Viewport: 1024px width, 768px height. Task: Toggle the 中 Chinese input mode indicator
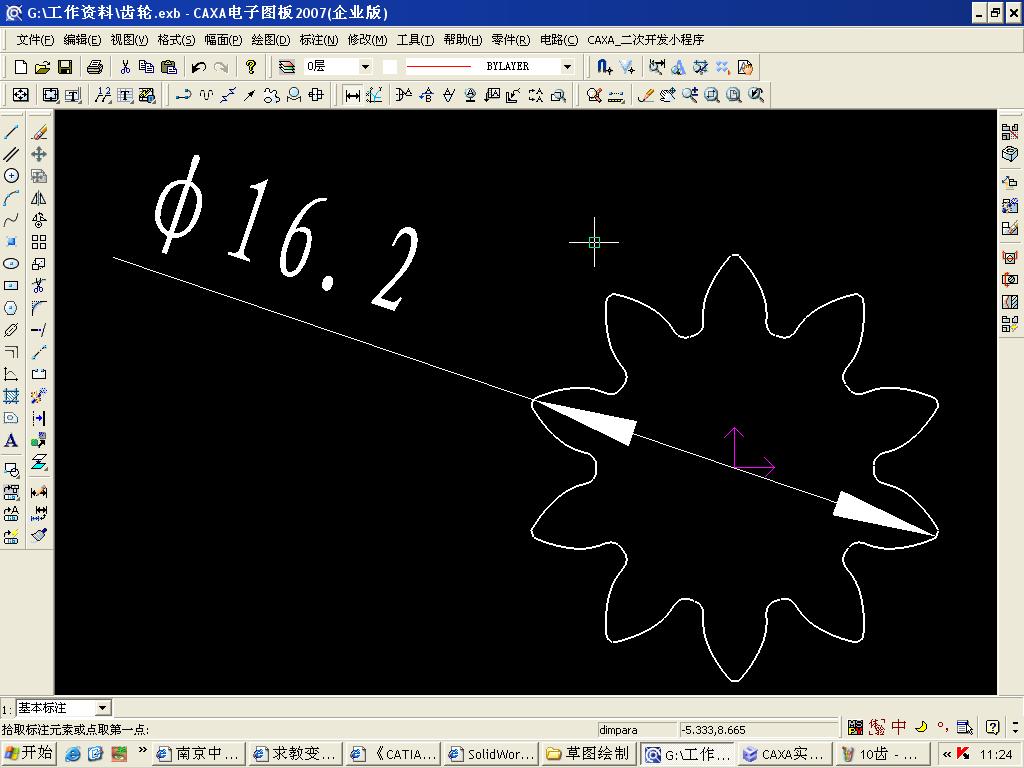click(899, 727)
